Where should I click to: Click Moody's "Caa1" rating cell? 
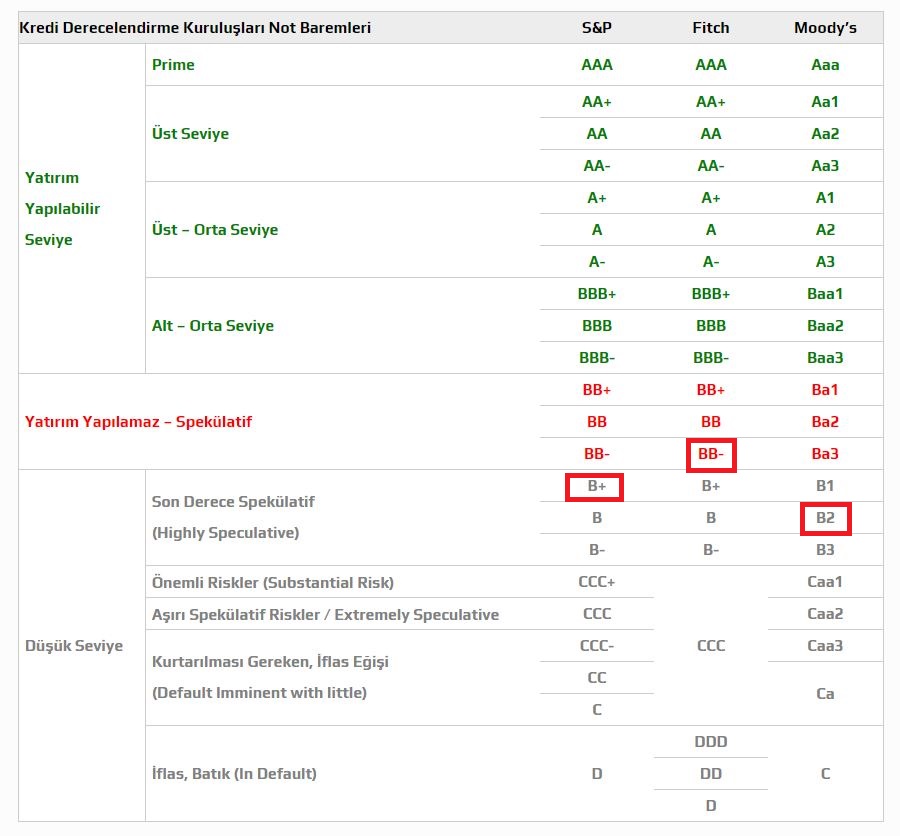coord(825,582)
